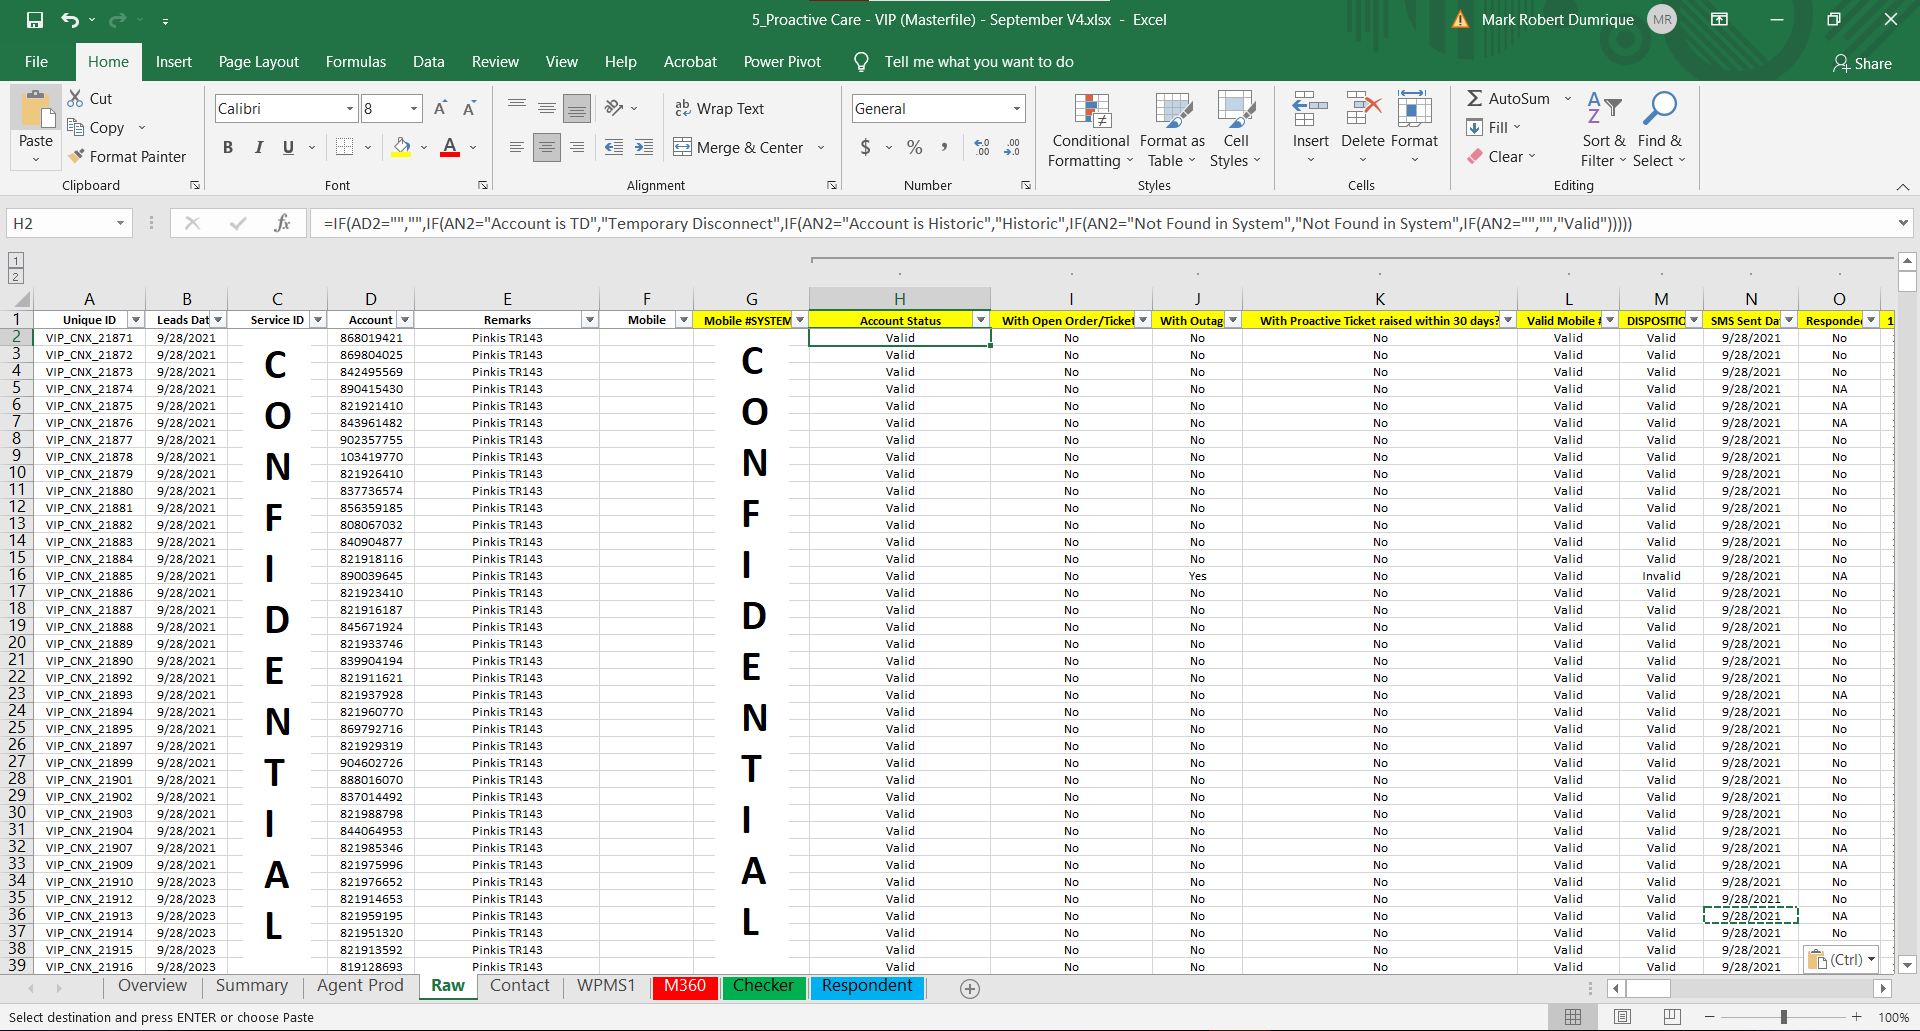
Task: Click Tell me what you want to do
Action: (x=979, y=62)
